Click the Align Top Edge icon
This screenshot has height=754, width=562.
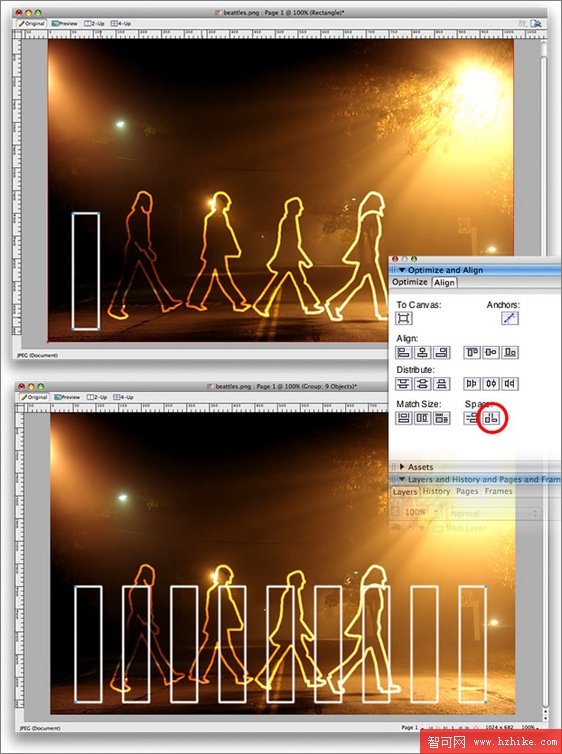(472, 352)
